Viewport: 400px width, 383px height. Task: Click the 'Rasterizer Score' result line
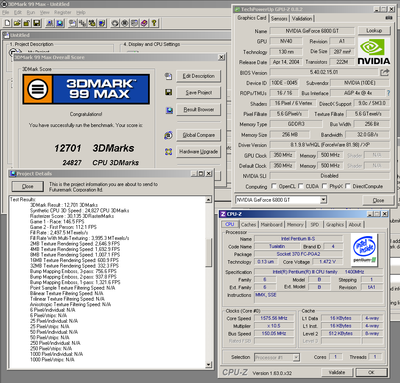point(72,216)
